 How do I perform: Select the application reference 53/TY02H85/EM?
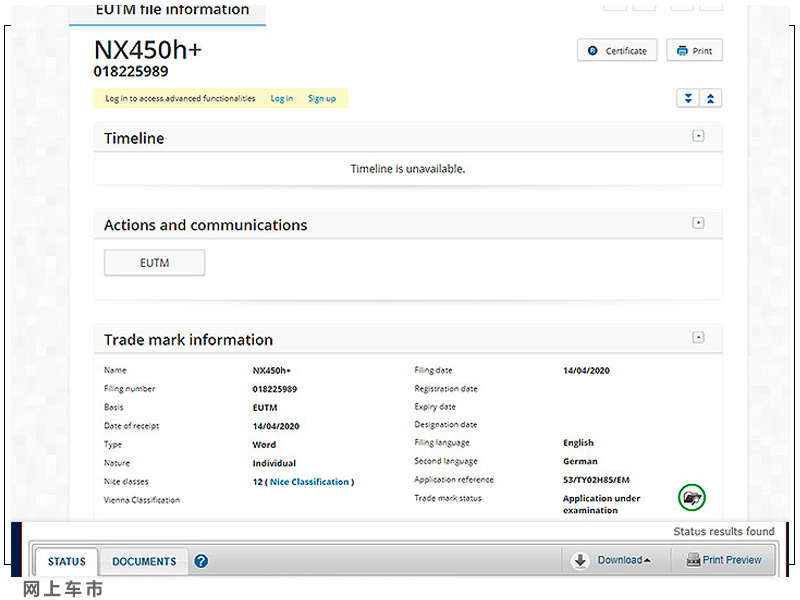(x=596, y=480)
